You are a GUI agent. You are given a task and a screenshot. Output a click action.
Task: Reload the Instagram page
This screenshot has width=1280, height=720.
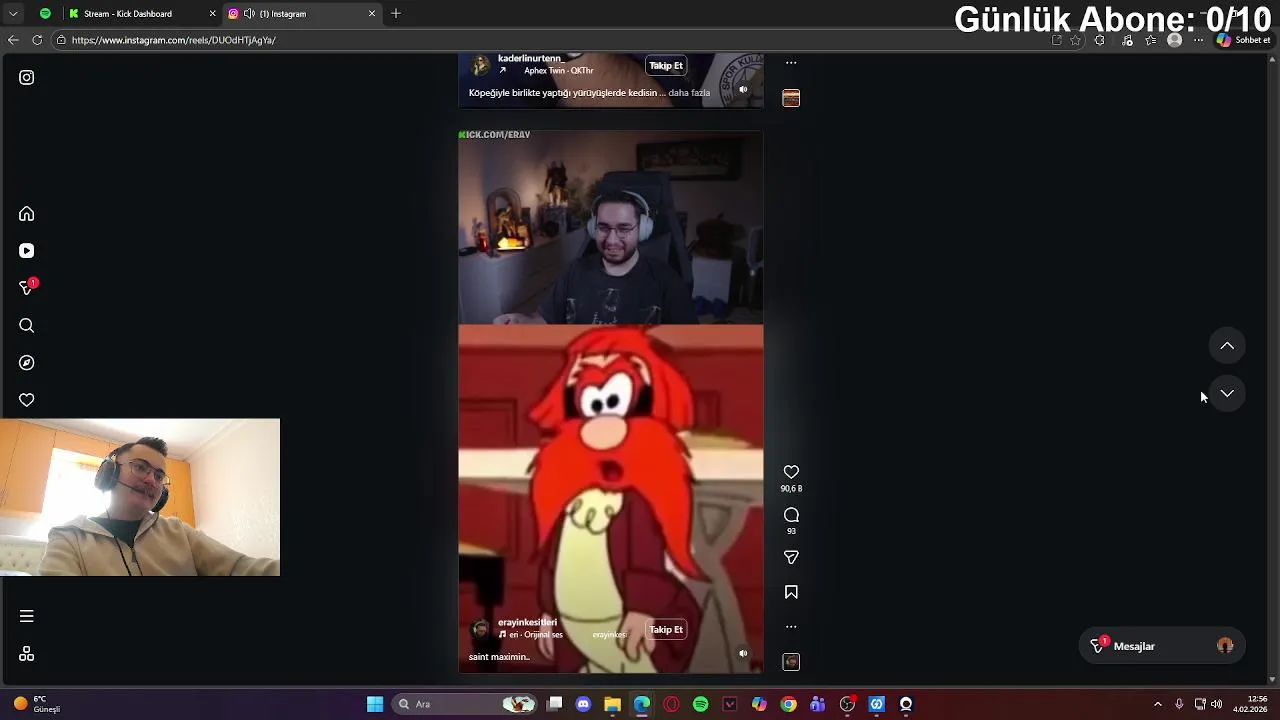tap(37, 40)
